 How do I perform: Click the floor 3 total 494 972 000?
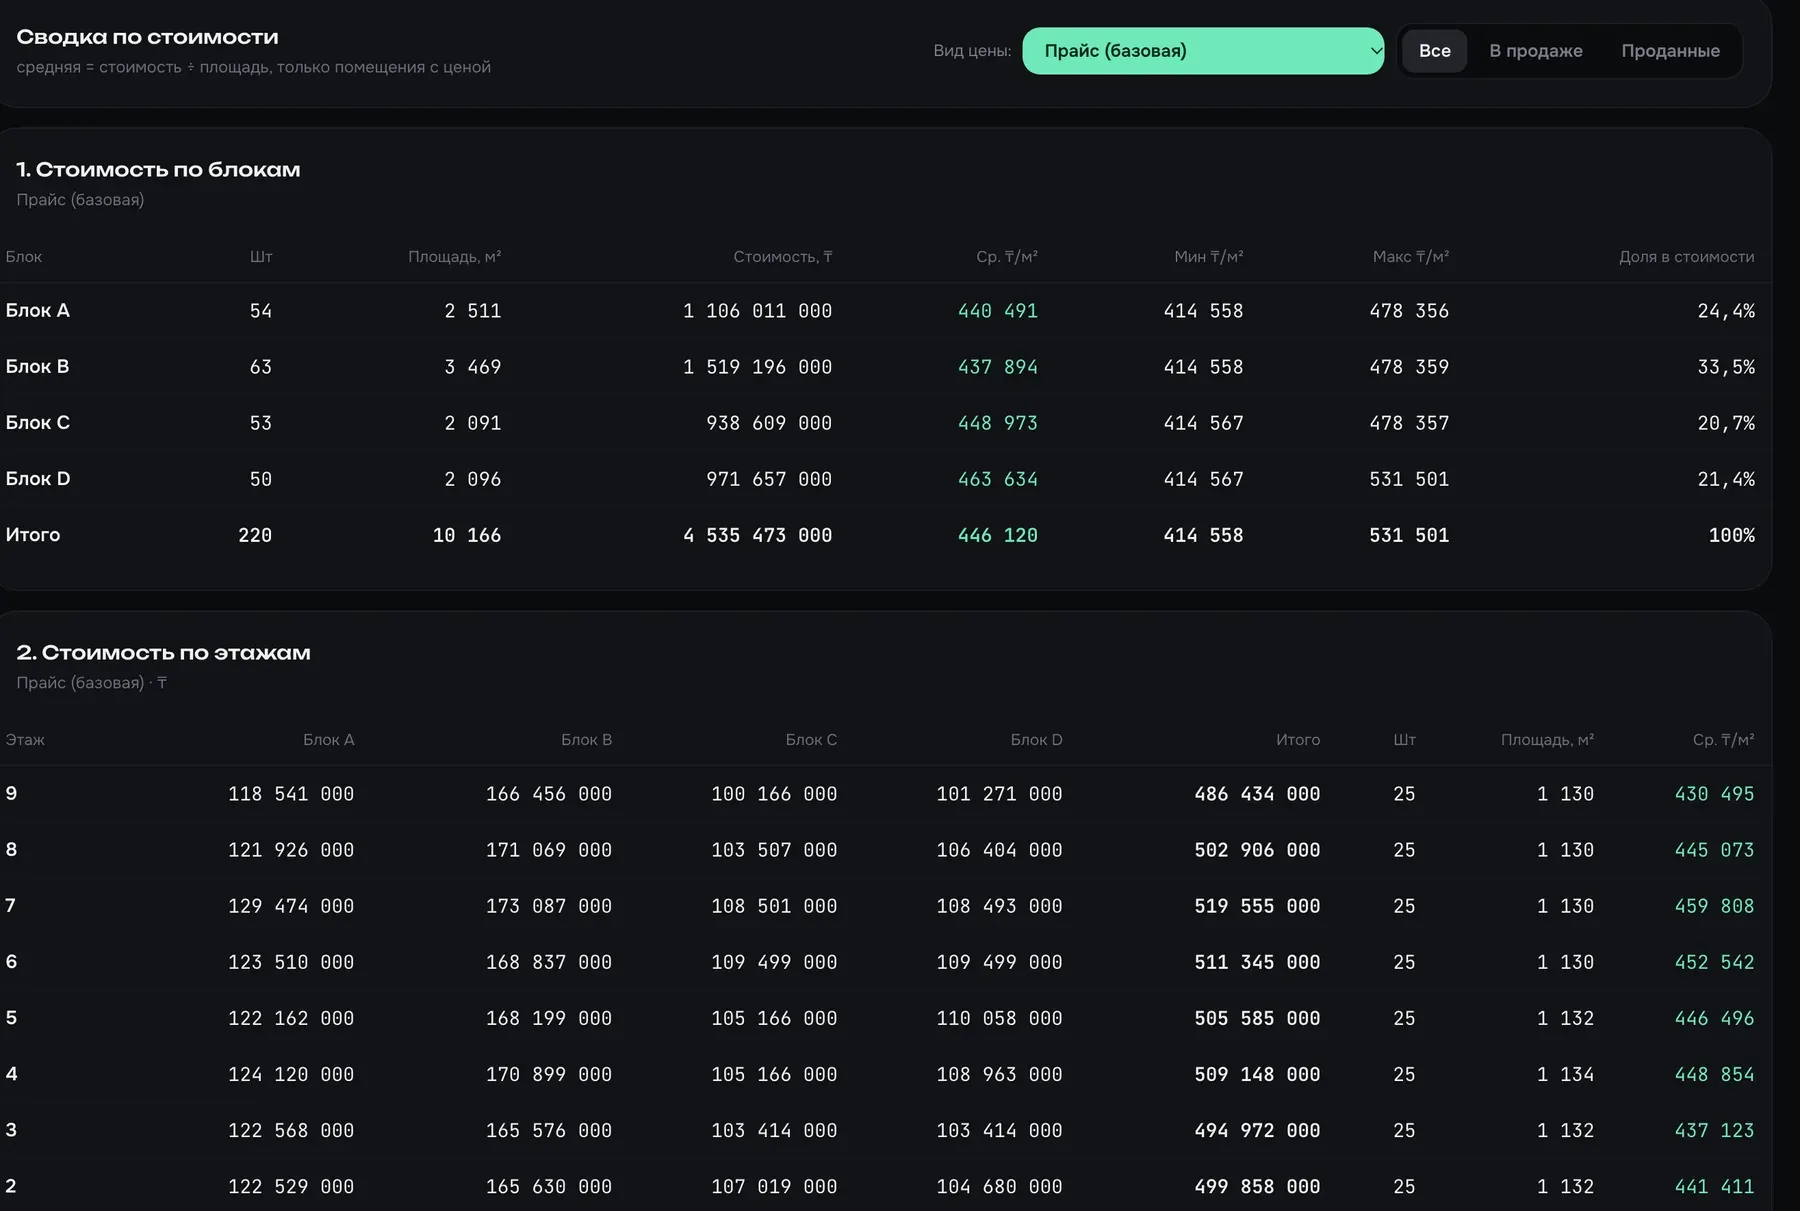click(1257, 1130)
